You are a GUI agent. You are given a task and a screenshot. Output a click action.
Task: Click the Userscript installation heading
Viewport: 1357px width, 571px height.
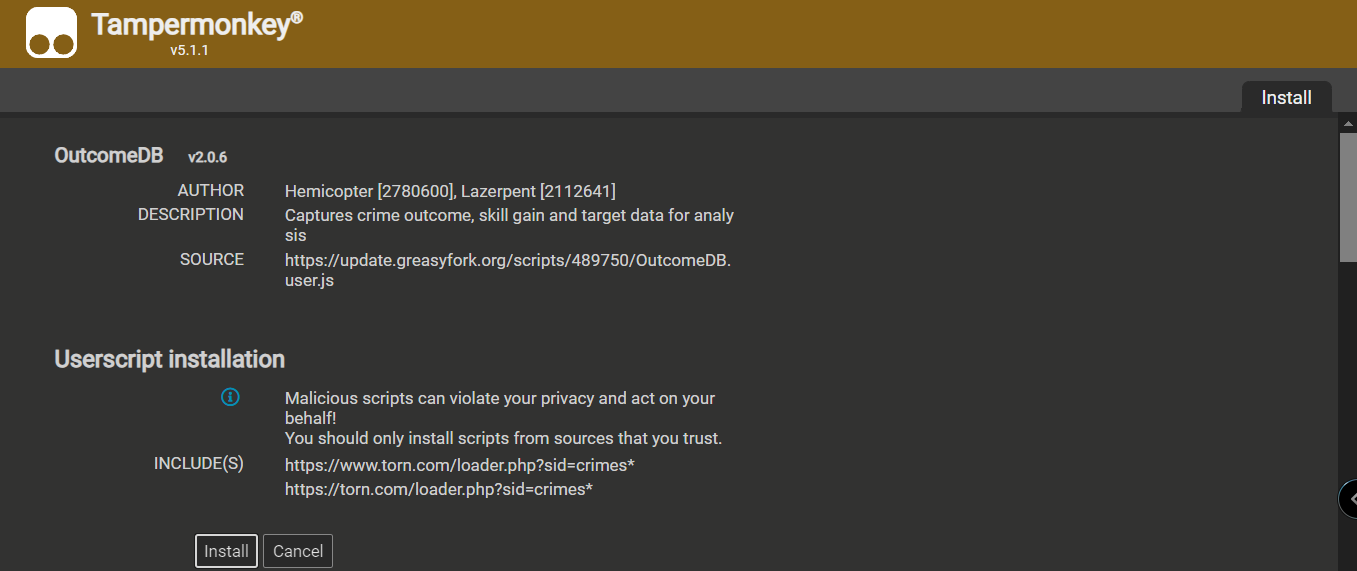click(170, 359)
